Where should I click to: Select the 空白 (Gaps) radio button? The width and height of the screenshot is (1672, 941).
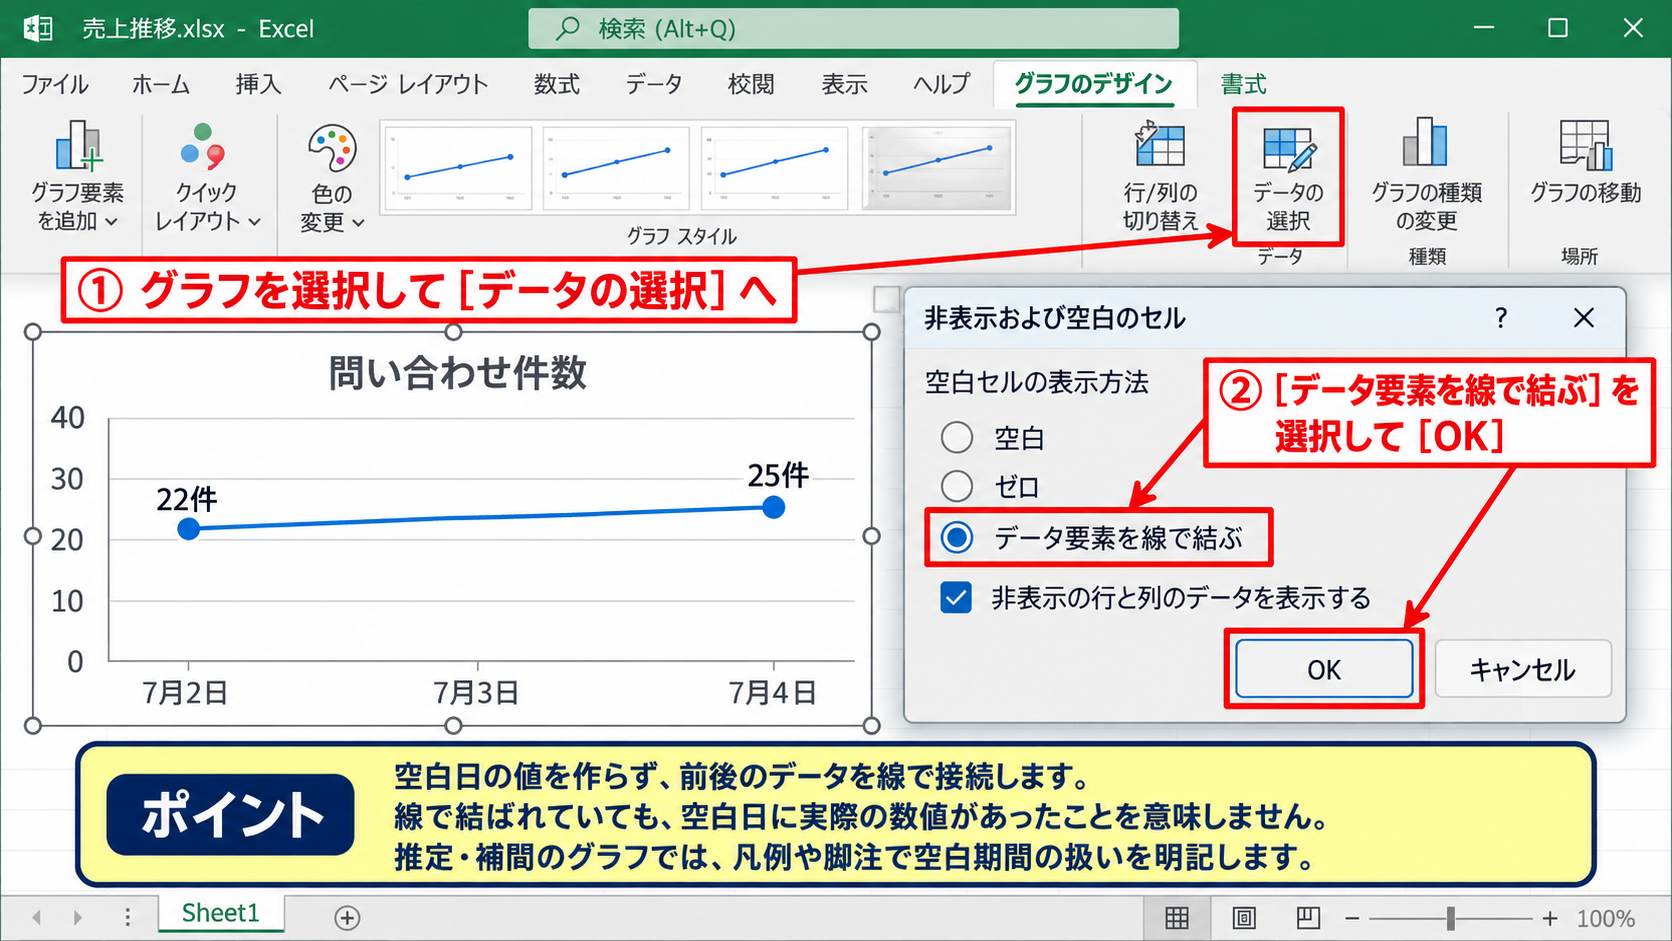tap(957, 437)
